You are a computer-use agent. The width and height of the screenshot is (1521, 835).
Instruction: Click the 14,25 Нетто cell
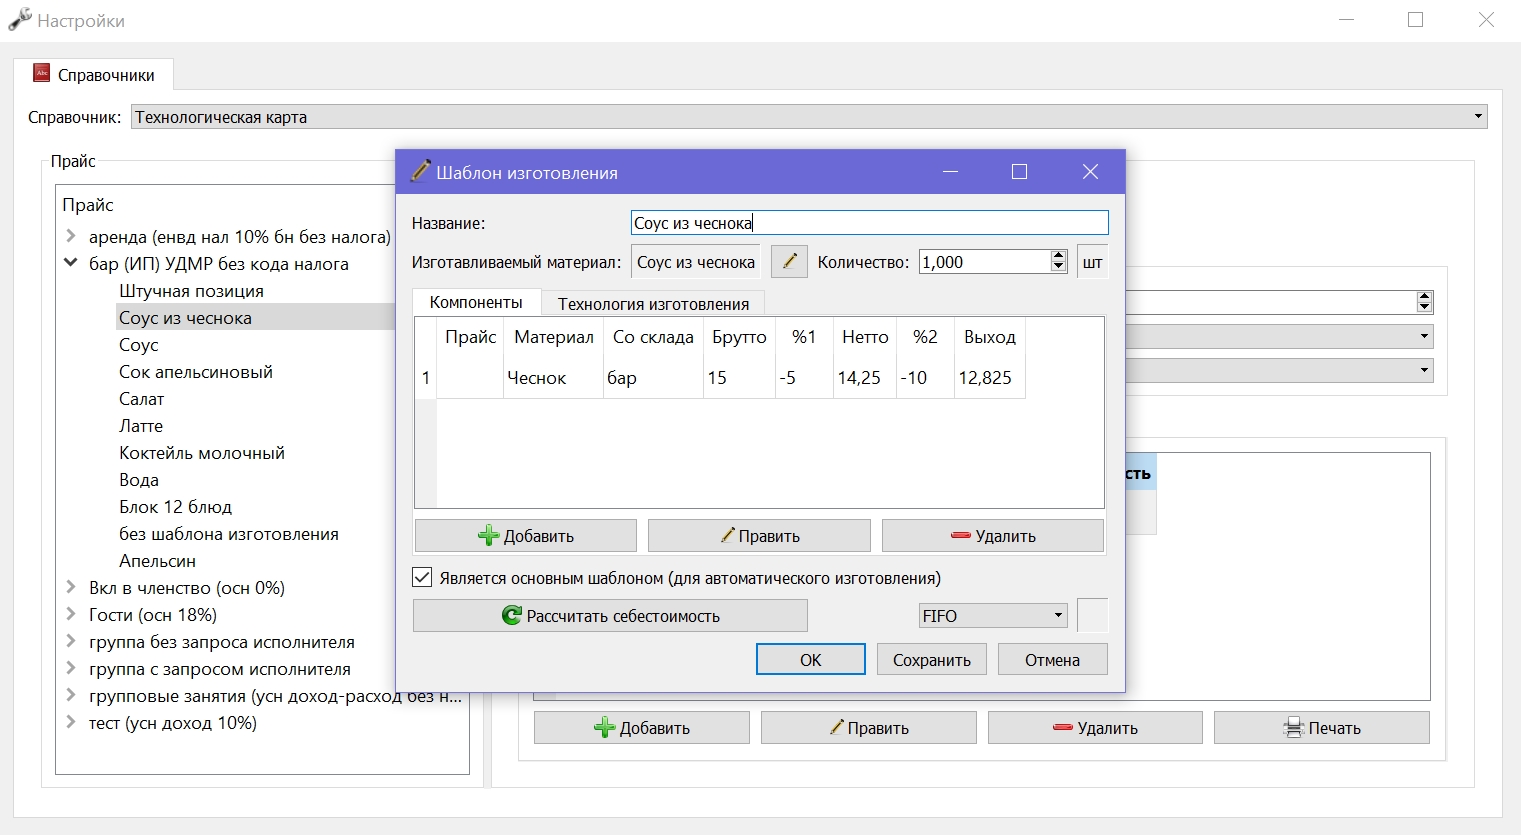click(x=865, y=378)
